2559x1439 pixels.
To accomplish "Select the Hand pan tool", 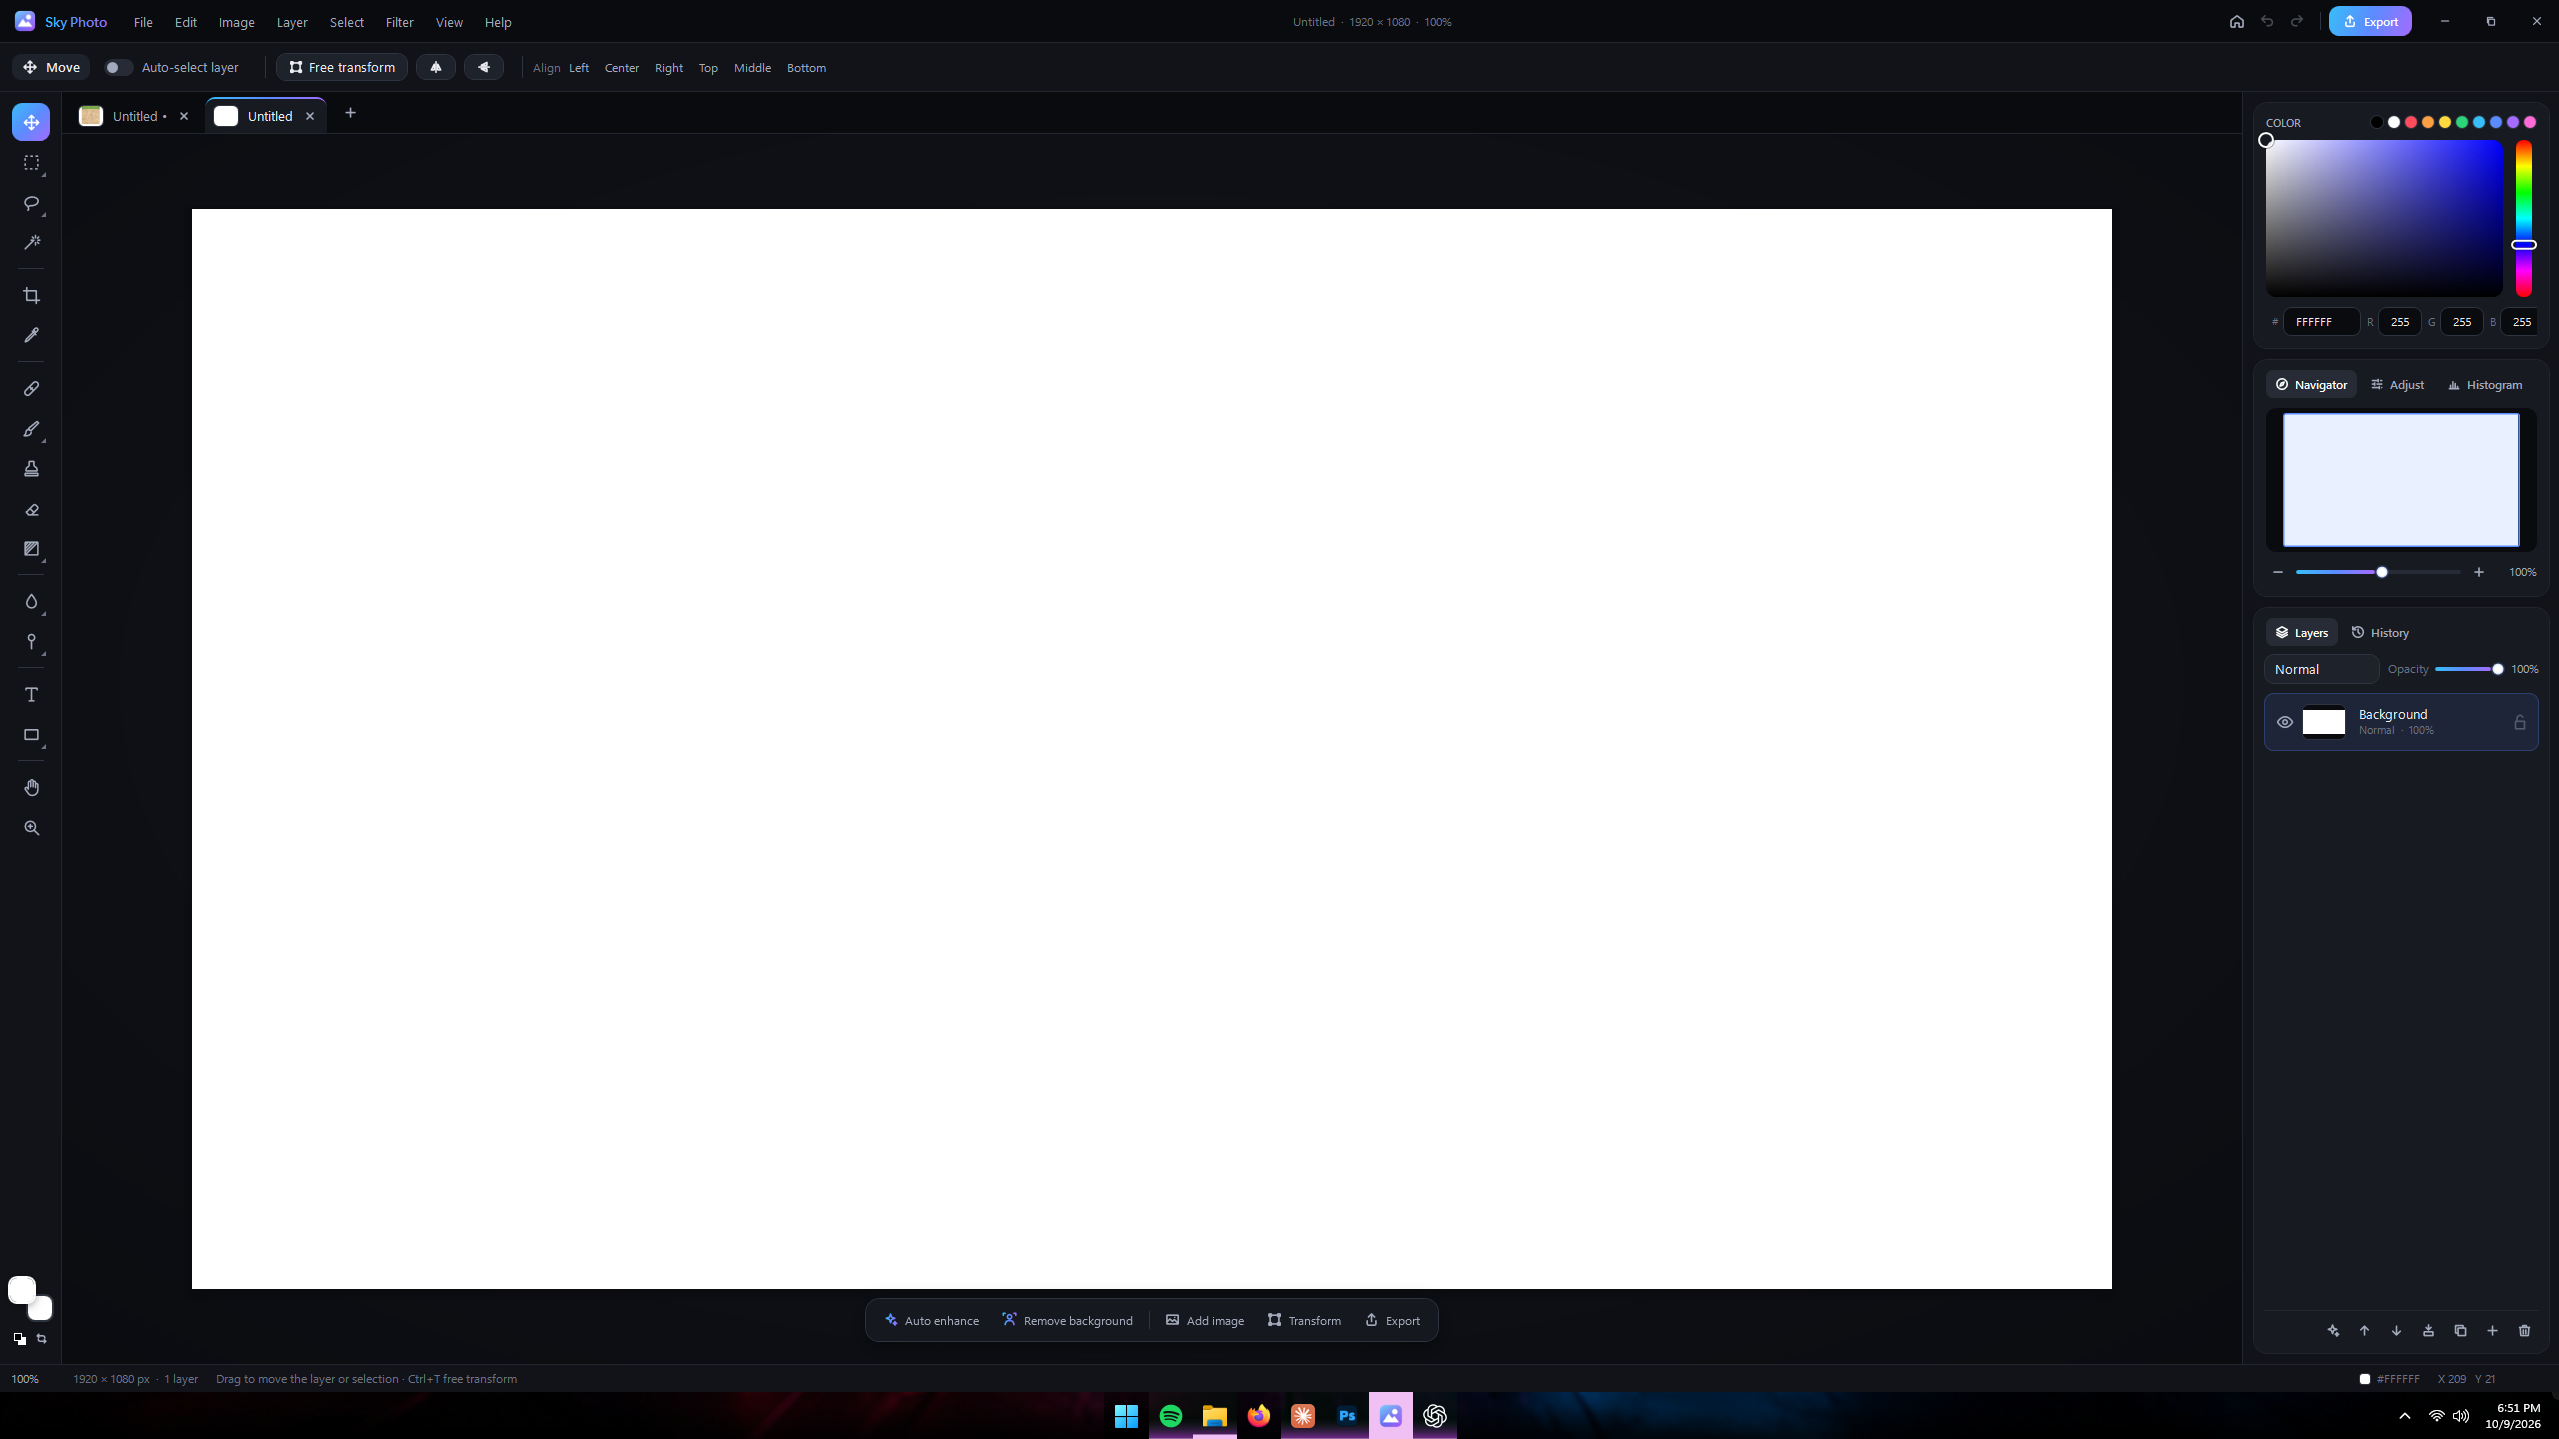I will pyautogui.click(x=31, y=788).
